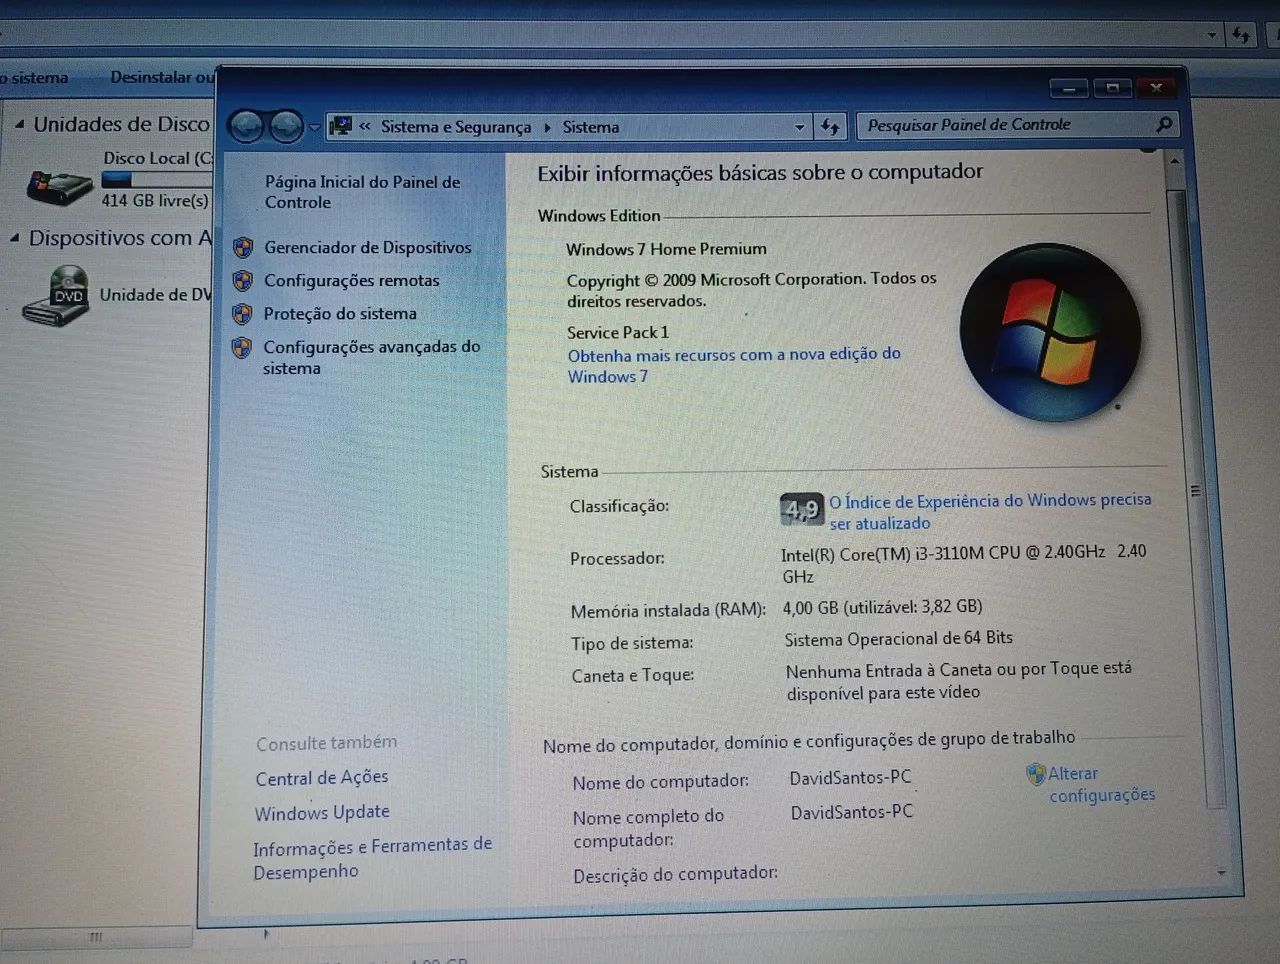Select the Sistema breadcrumb item
The height and width of the screenshot is (964, 1280).
pos(591,127)
